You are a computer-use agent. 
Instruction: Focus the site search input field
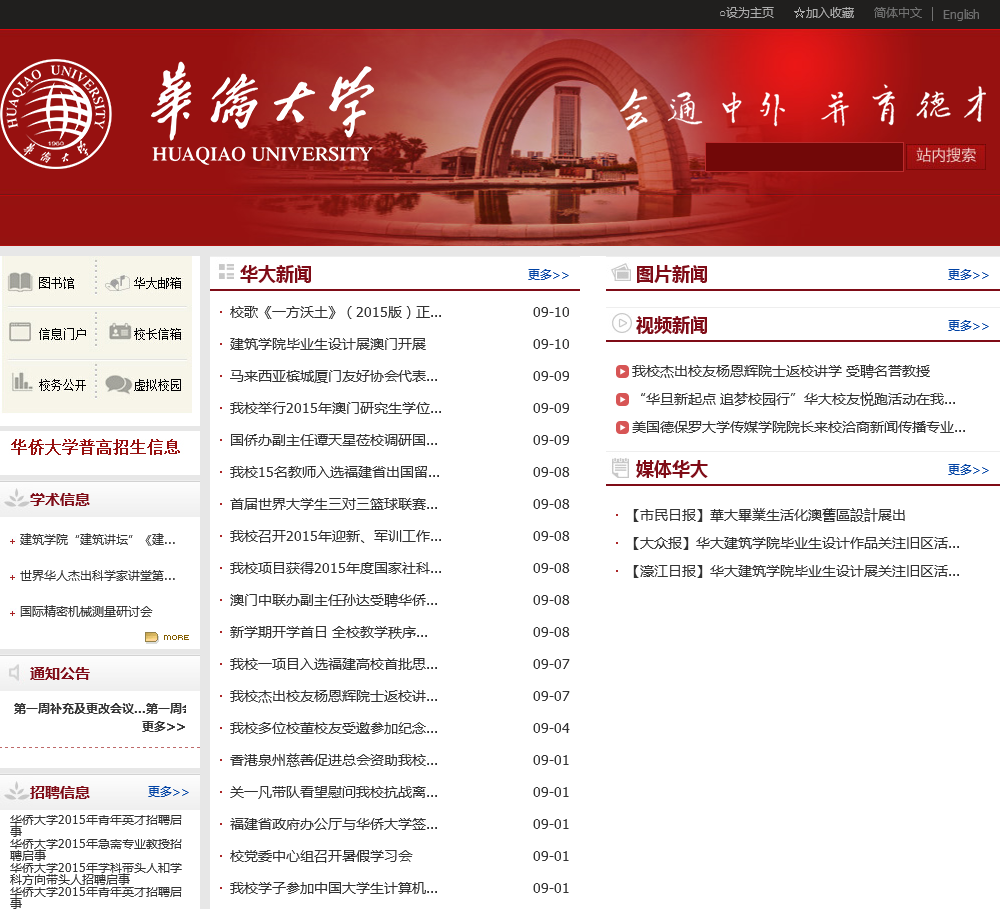tap(804, 156)
